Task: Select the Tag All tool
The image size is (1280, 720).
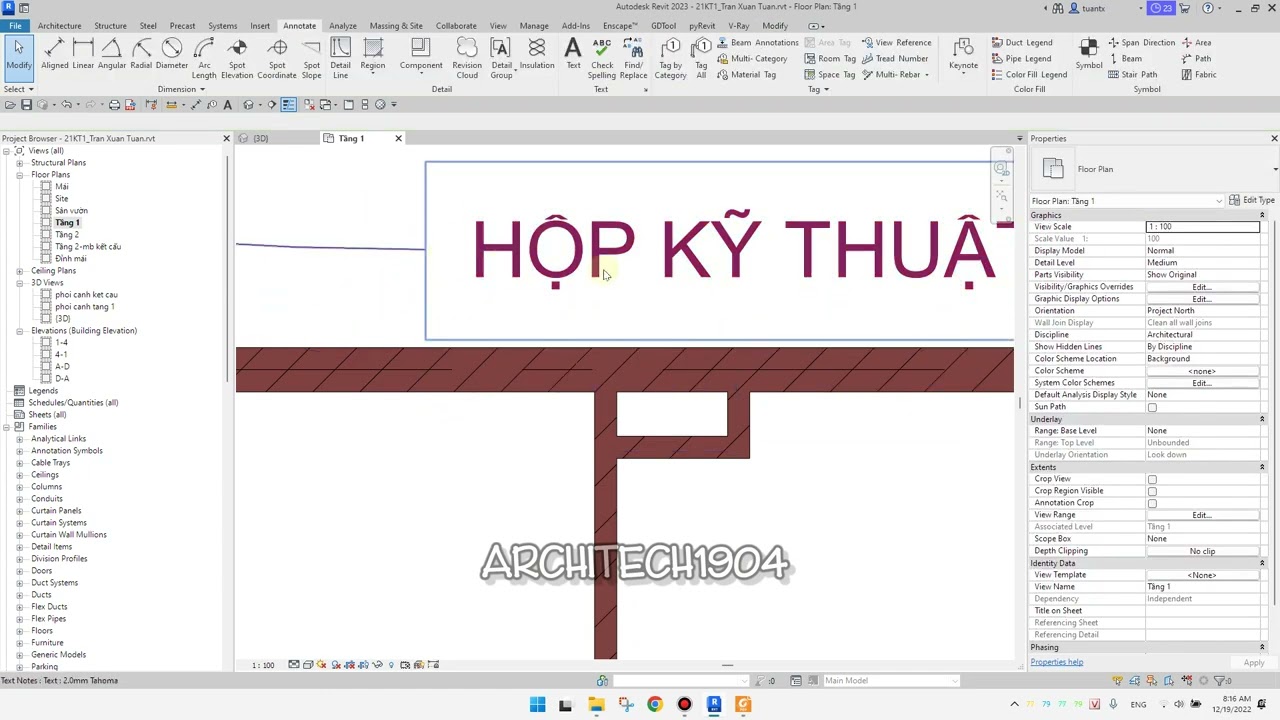Action: (701, 59)
